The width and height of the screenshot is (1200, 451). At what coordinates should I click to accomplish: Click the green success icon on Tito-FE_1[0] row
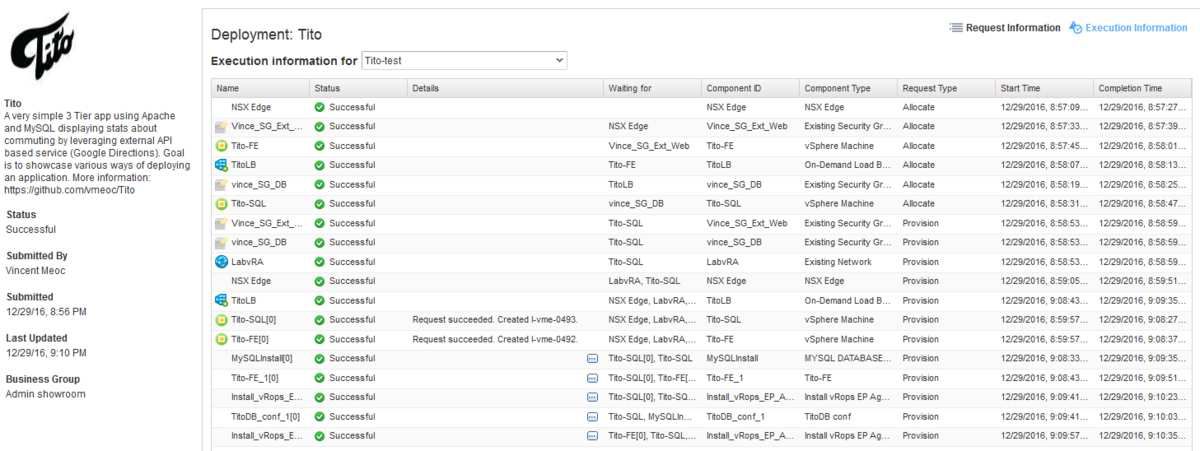[320, 378]
